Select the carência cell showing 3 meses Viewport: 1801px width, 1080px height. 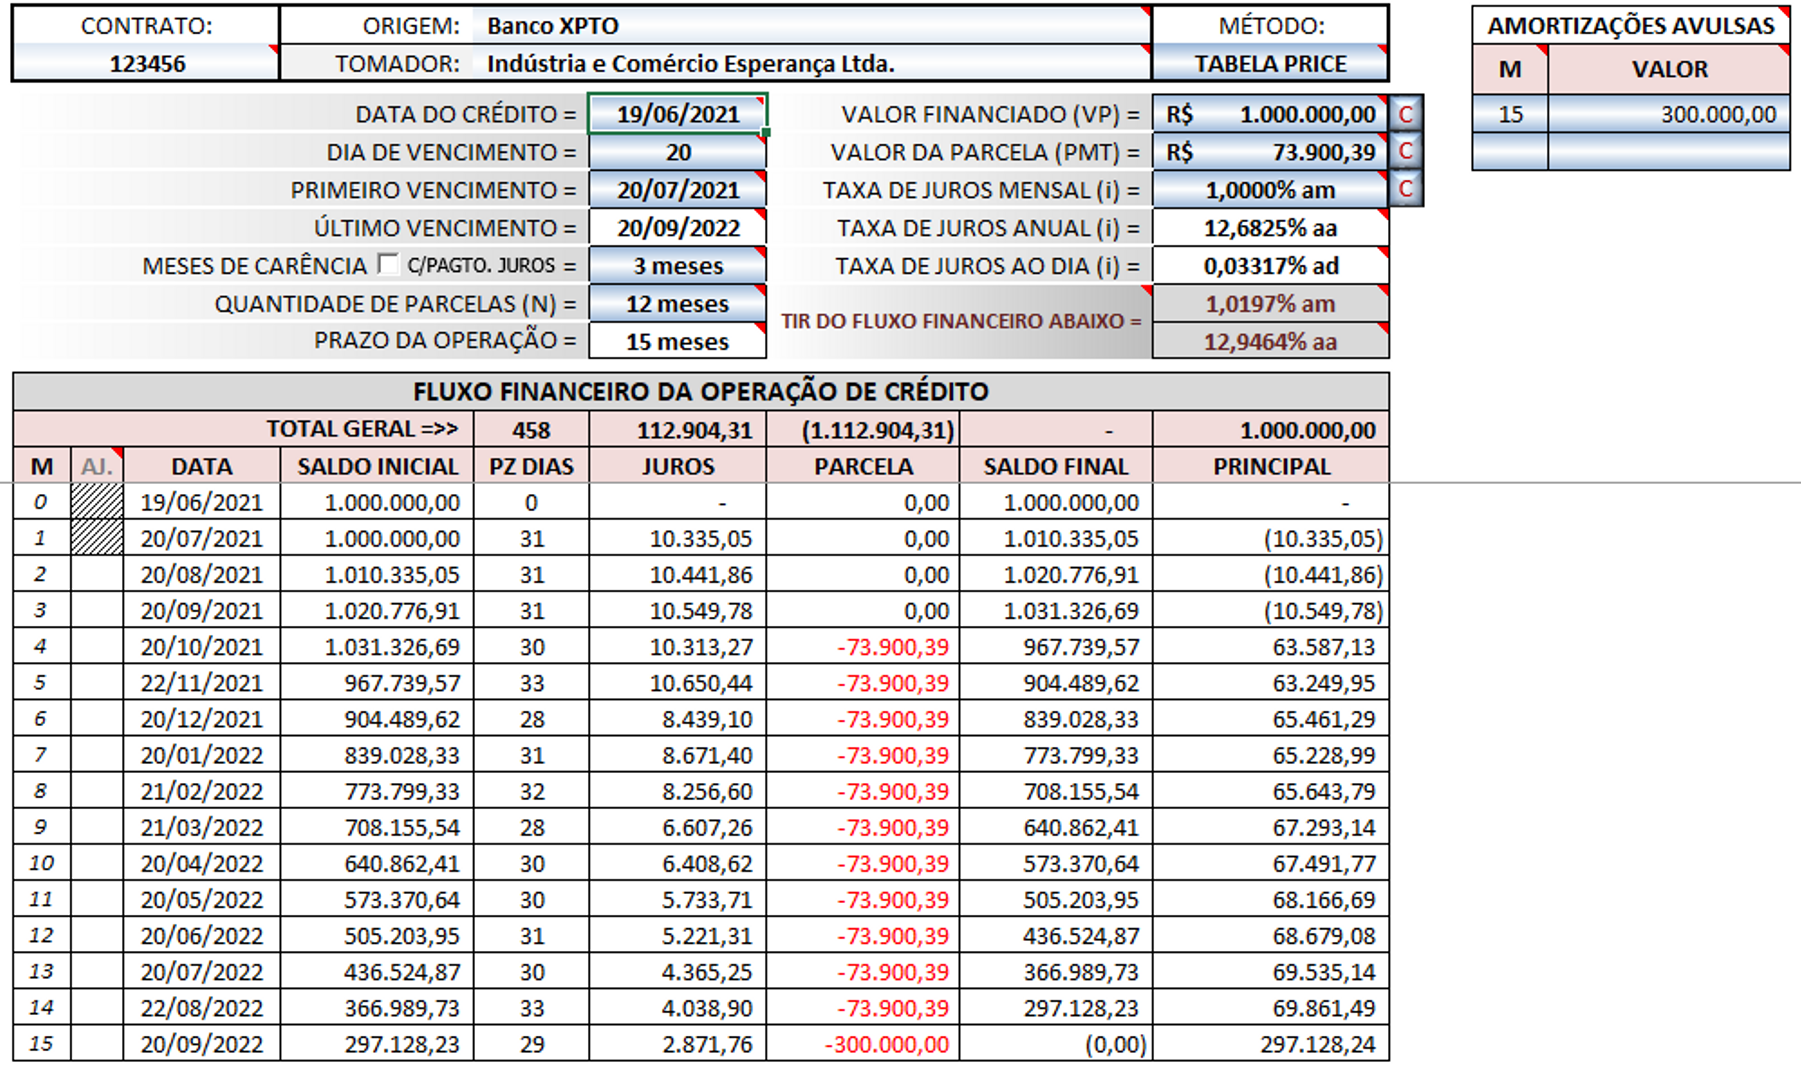coord(678,266)
